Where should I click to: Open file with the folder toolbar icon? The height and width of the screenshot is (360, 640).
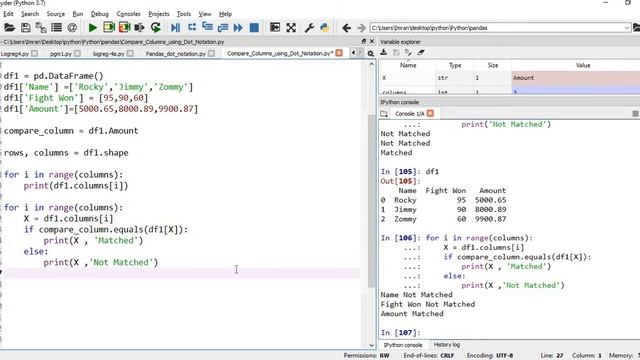pos(9,28)
